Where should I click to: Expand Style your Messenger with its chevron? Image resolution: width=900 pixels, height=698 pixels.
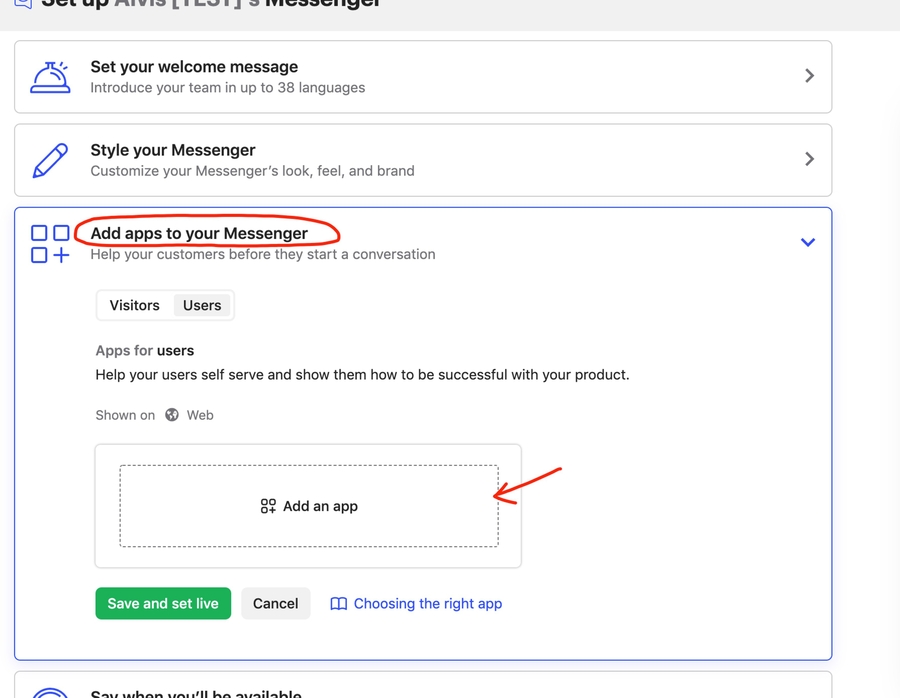point(809,159)
